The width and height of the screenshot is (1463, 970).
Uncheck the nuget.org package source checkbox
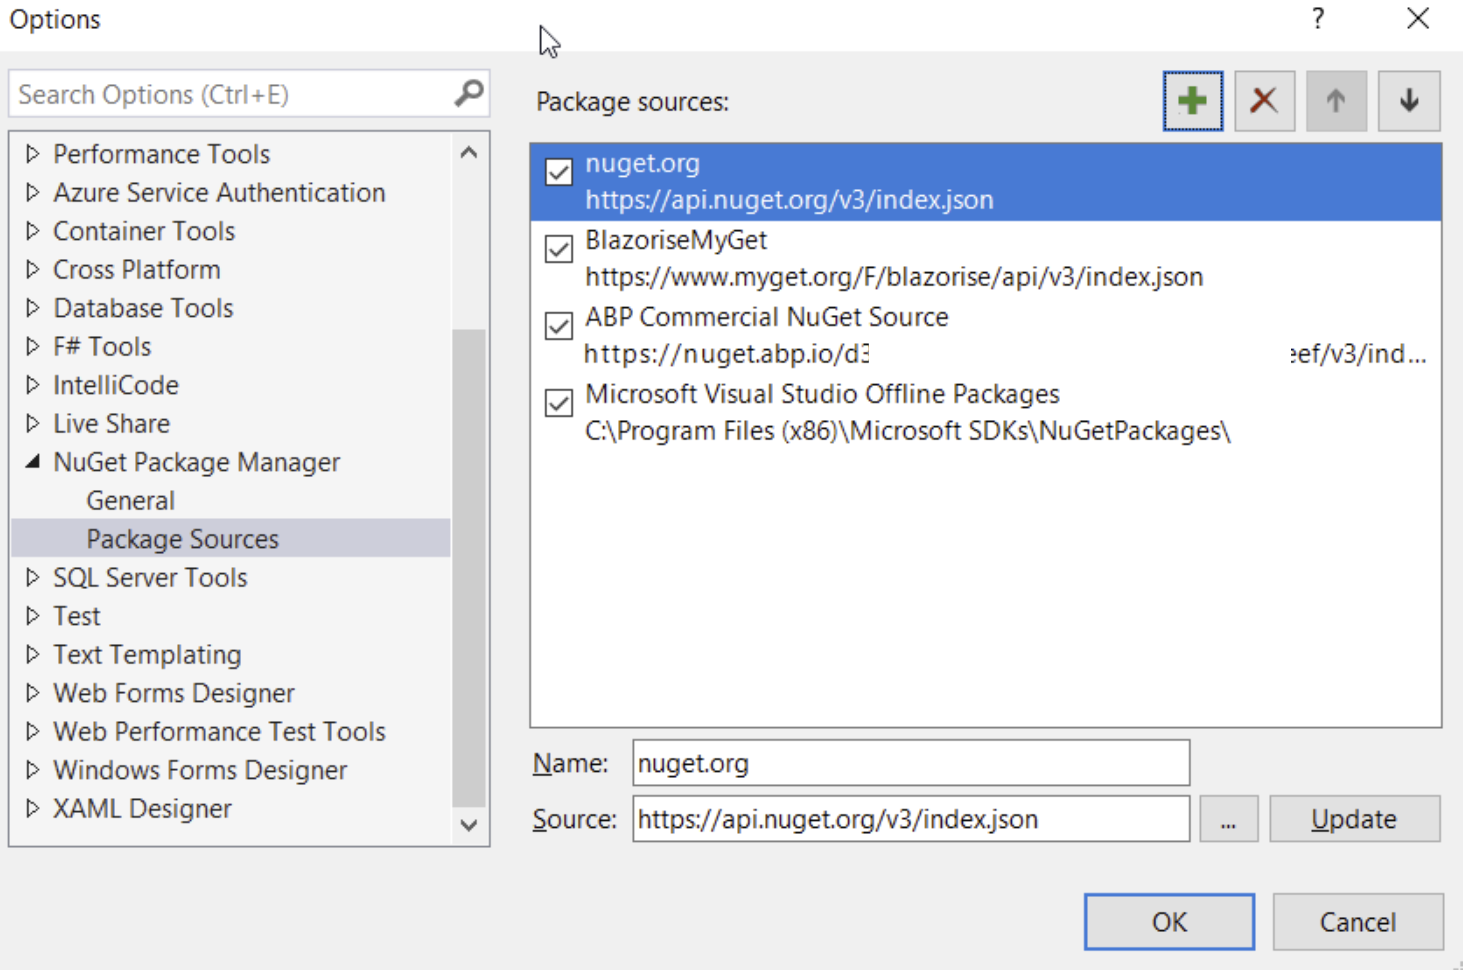point(559,172)
